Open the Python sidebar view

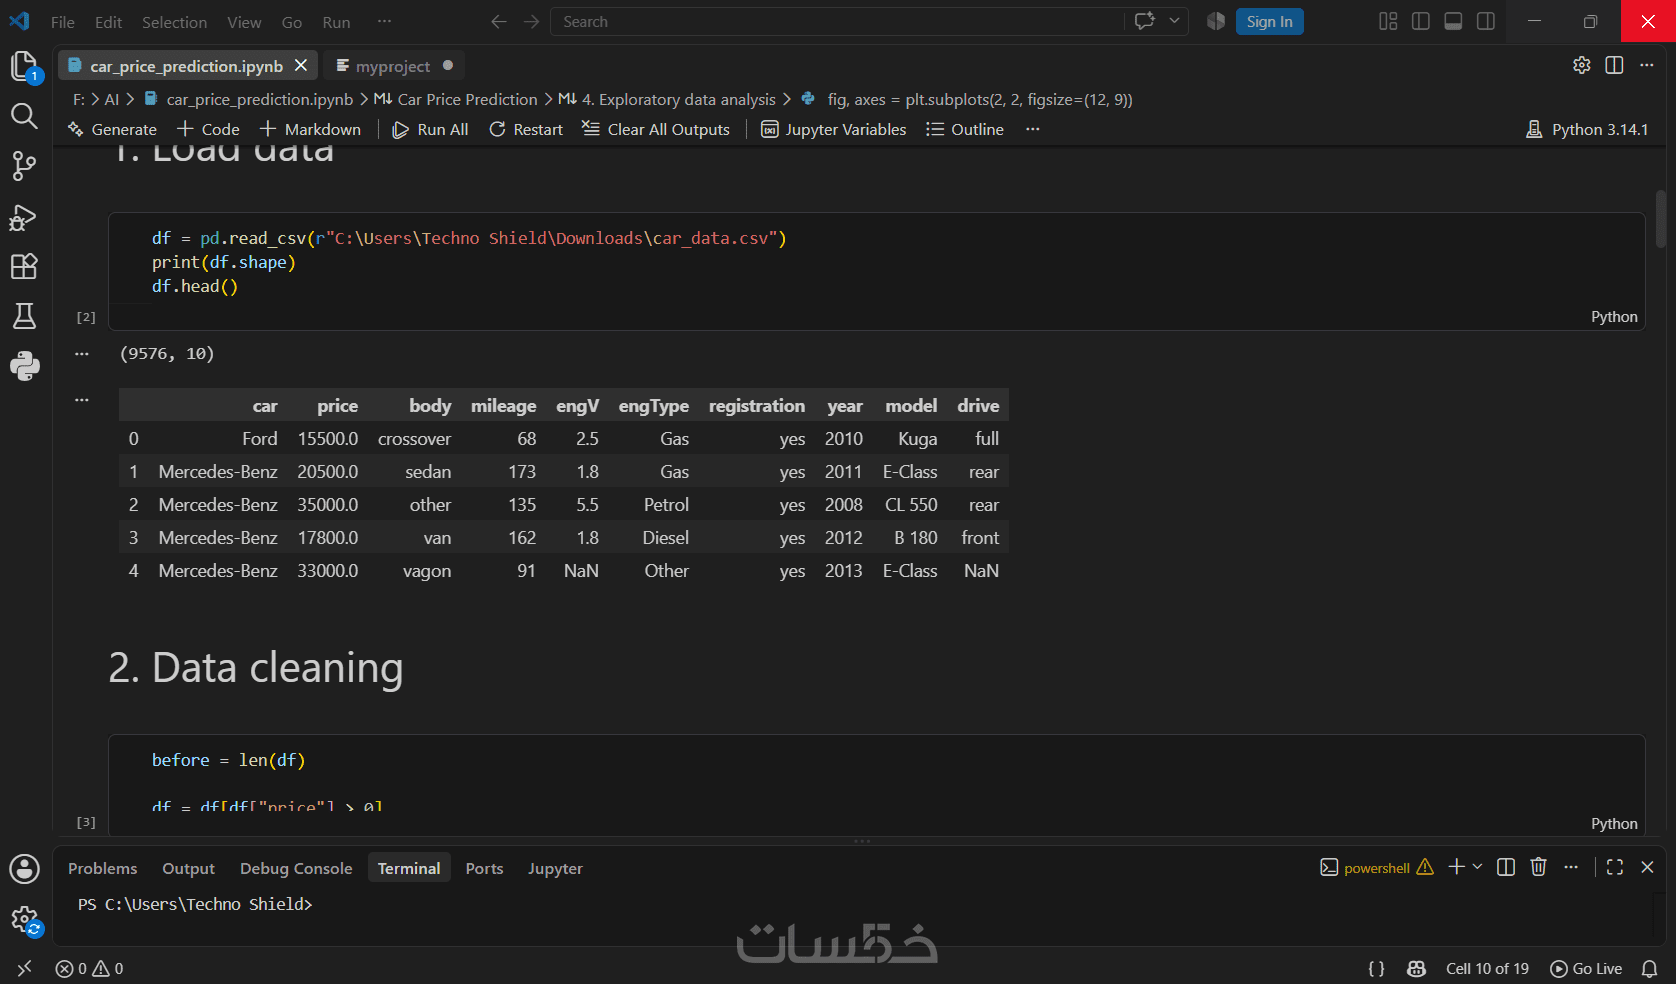pos(24,366)
